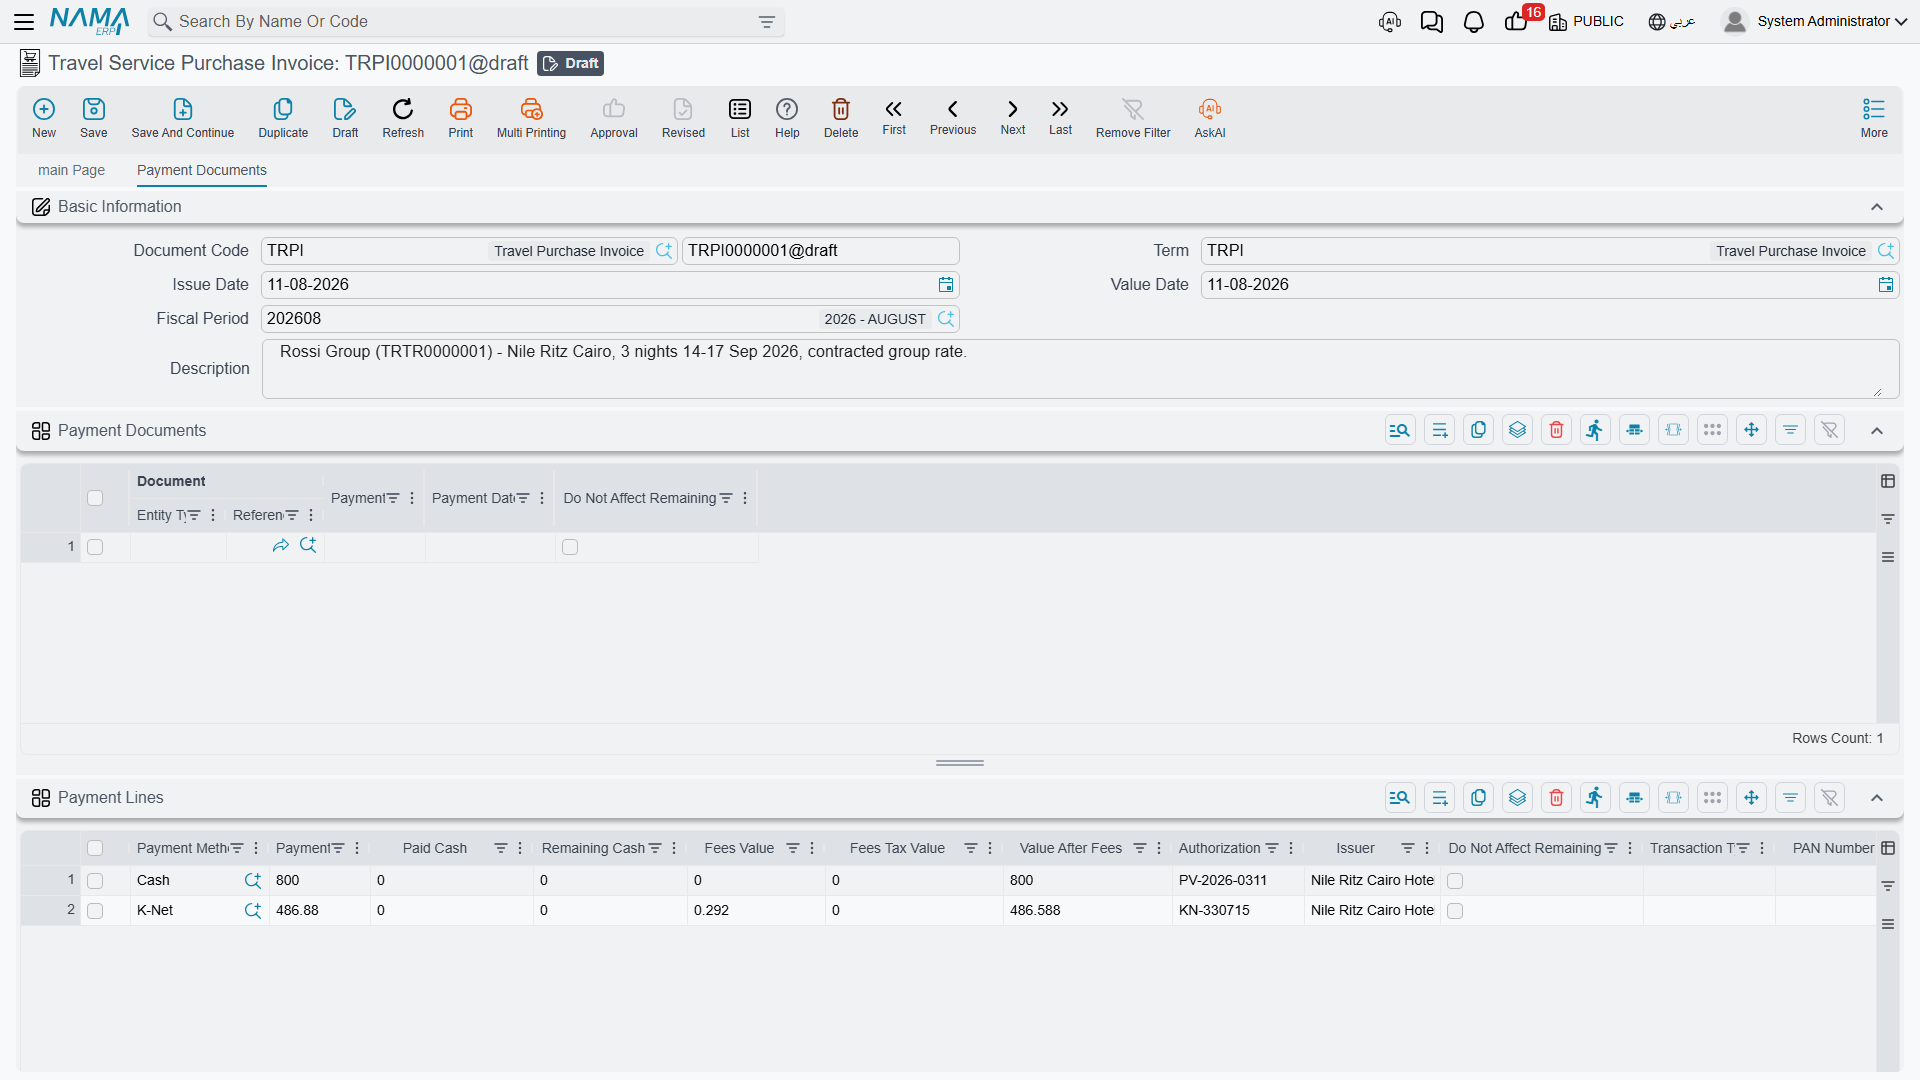Click the search rows icon in Payment Lines grid

point(1400,797)
